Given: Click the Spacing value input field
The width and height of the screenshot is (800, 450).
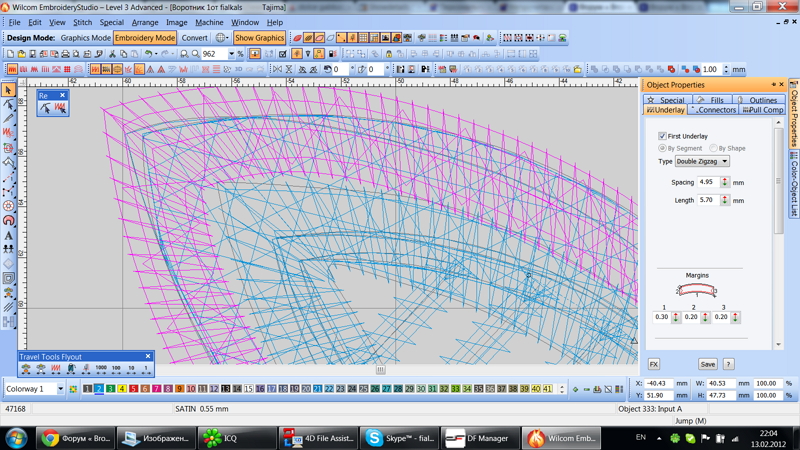Looking at the screenshot, I should point(707,183).
